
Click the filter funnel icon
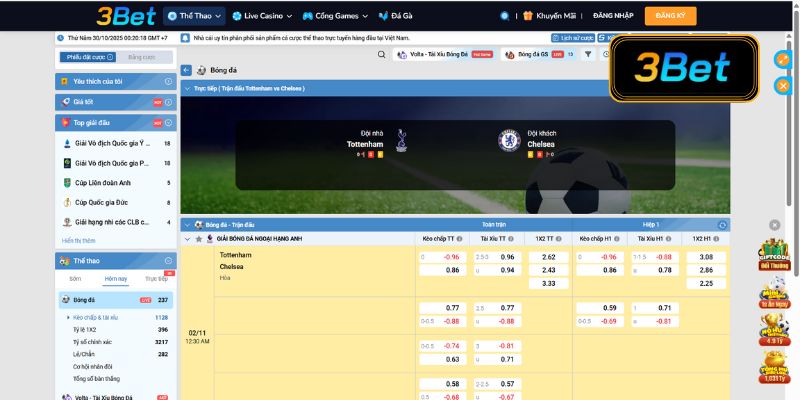pyautogui.click(x=588, y=54)
